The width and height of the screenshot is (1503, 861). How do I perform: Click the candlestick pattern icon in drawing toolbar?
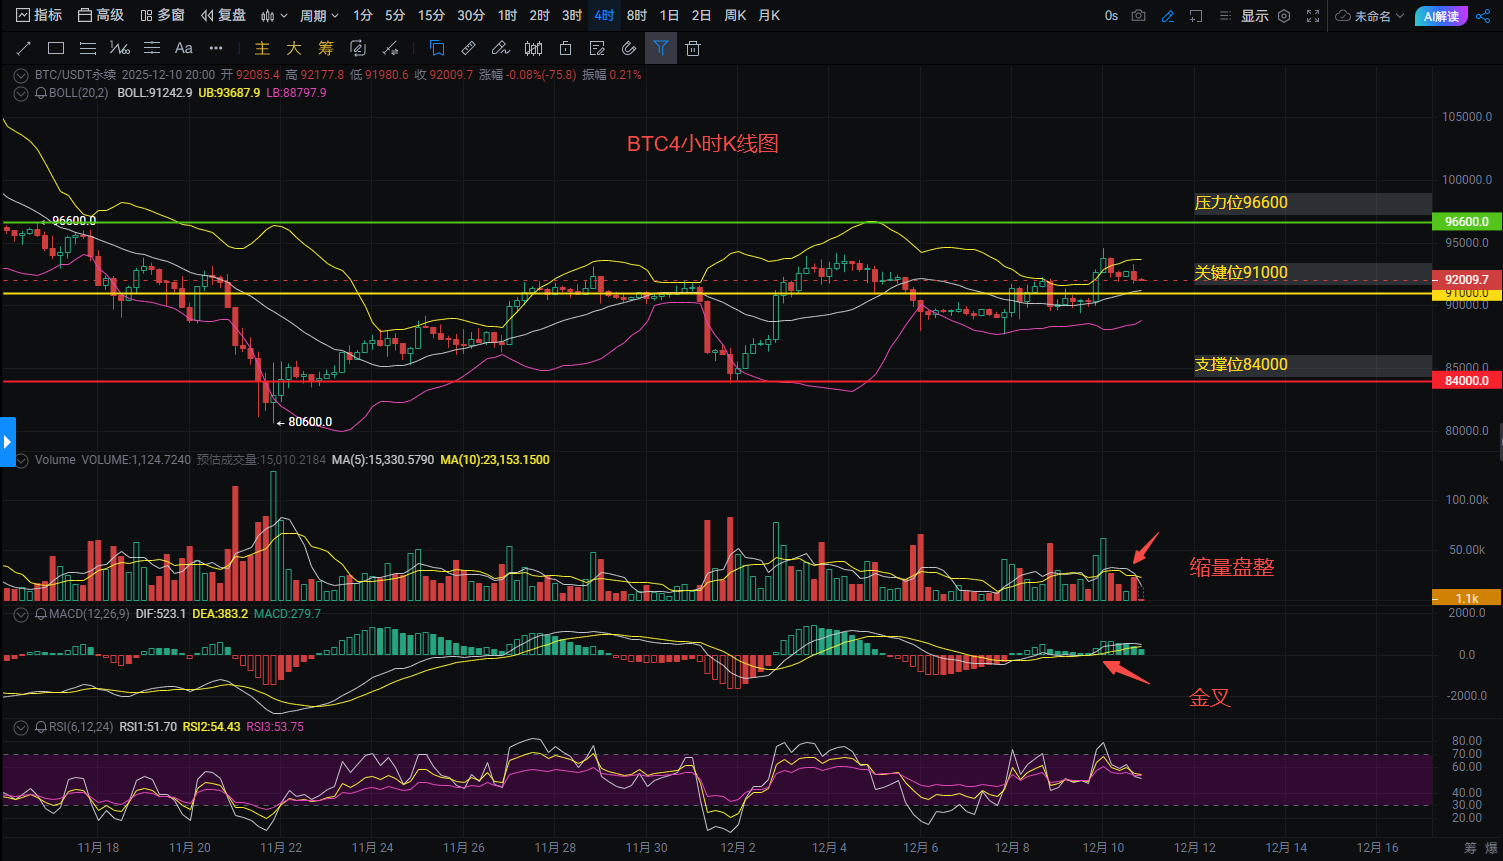[x=534, y=48]
